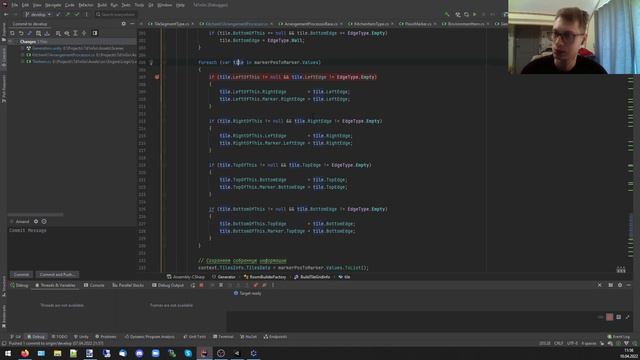Open the File menu
The height and width of the screenshot is (360, 640).
14,5
